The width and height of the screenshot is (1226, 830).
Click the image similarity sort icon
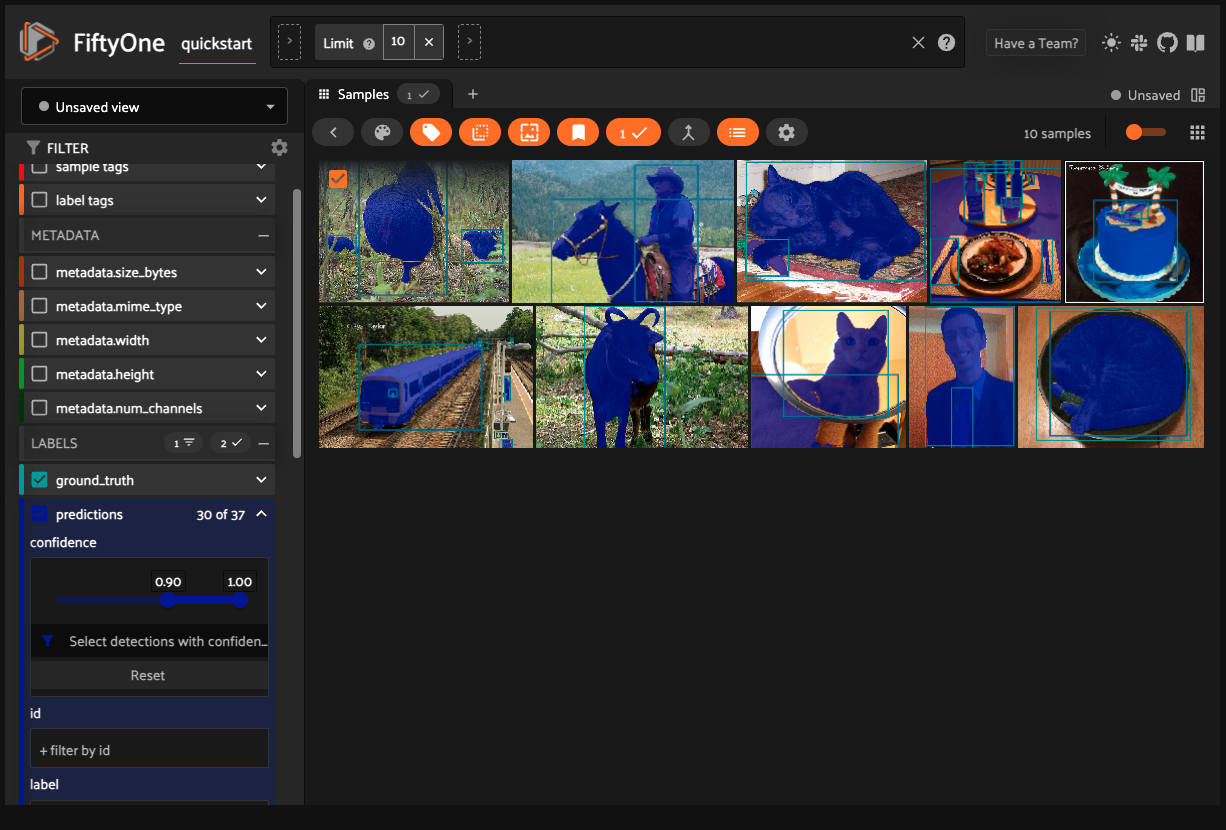click(529, 132)
